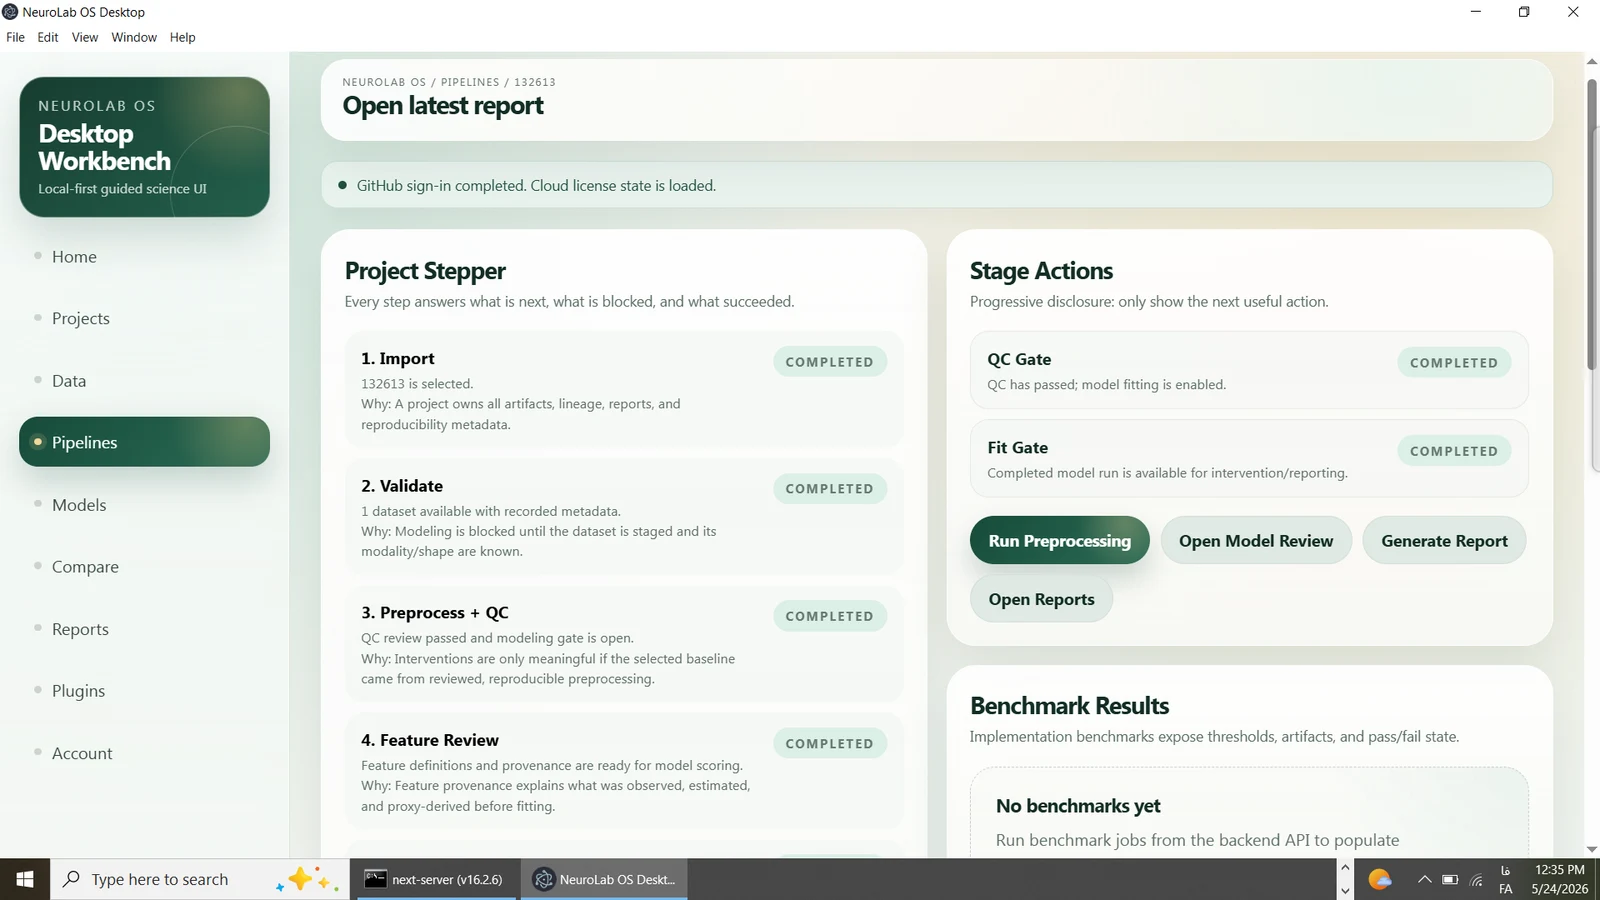This screenshot has width=1600, height=900.
Task: Click the '2. Validate' step heading
Action: click(402, 485)
